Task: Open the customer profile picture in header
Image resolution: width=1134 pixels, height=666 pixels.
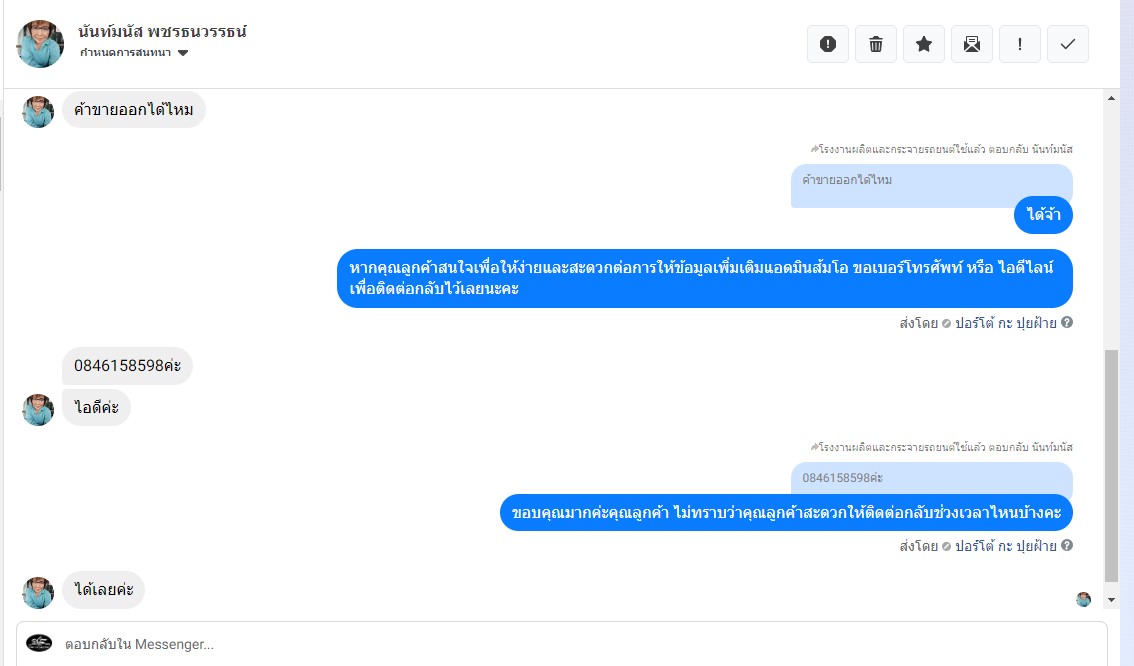Action: point(40,44)
